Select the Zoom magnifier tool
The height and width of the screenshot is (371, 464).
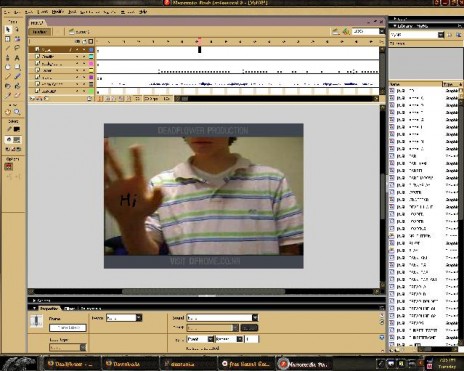coord(17,112)
